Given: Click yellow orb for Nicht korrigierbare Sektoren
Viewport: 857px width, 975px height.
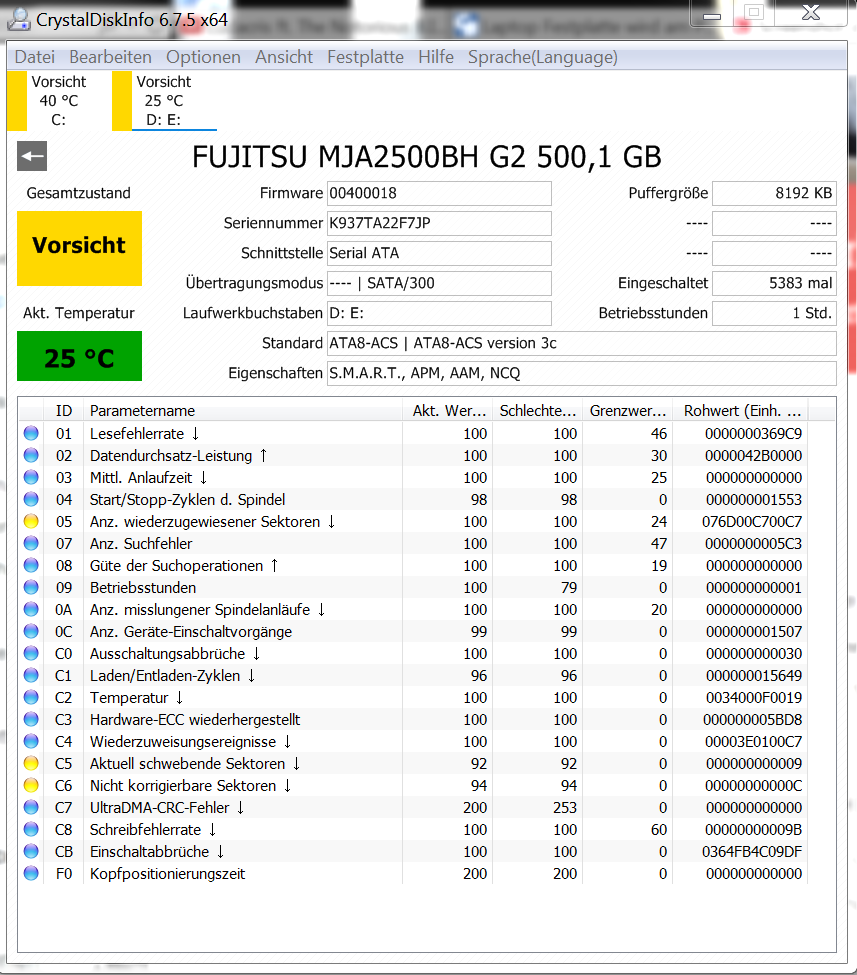Looking at the screenshot, I should click(x=31, y=785).
